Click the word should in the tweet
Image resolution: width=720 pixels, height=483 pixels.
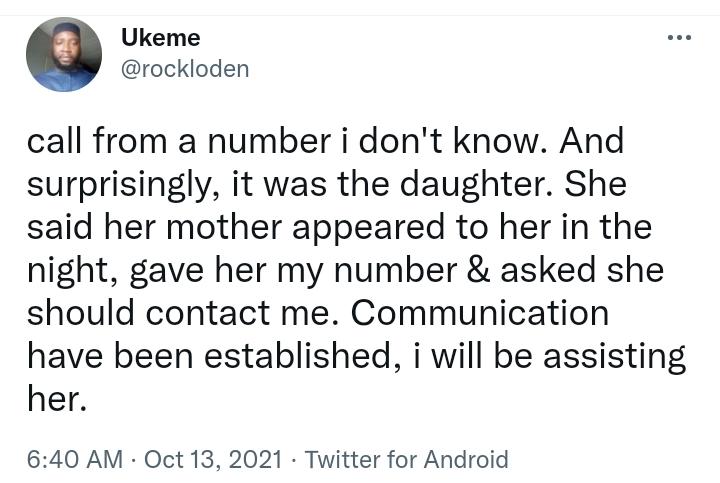(81, 312)
